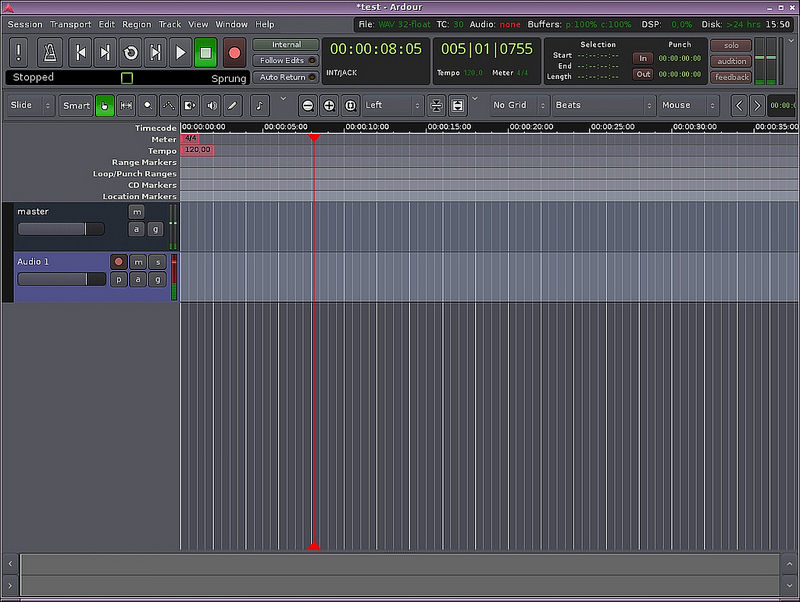The height and width of the screenshot is (602, 800).
Task: Select the Draw pencil tool
Action: tap(232, 105)
